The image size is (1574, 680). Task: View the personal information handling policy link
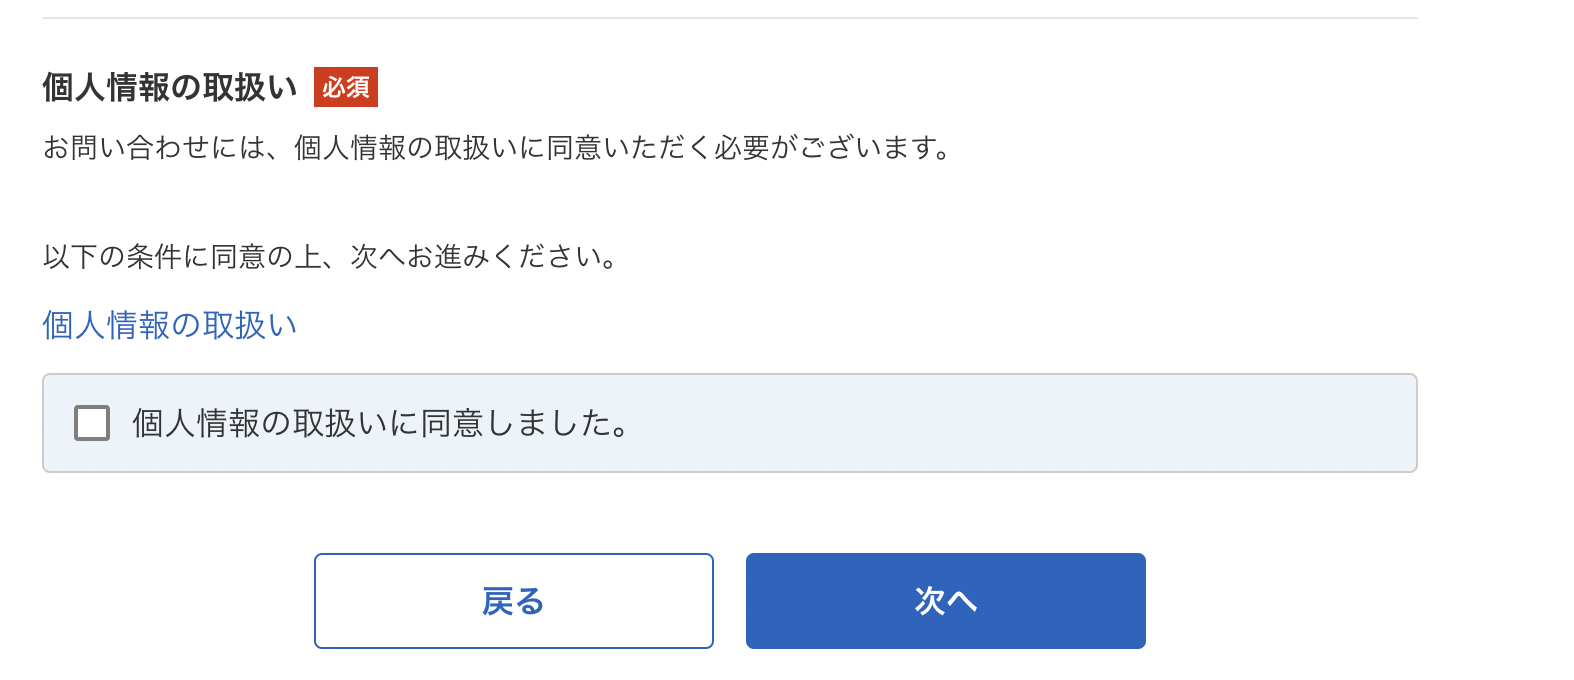(170, 325)
